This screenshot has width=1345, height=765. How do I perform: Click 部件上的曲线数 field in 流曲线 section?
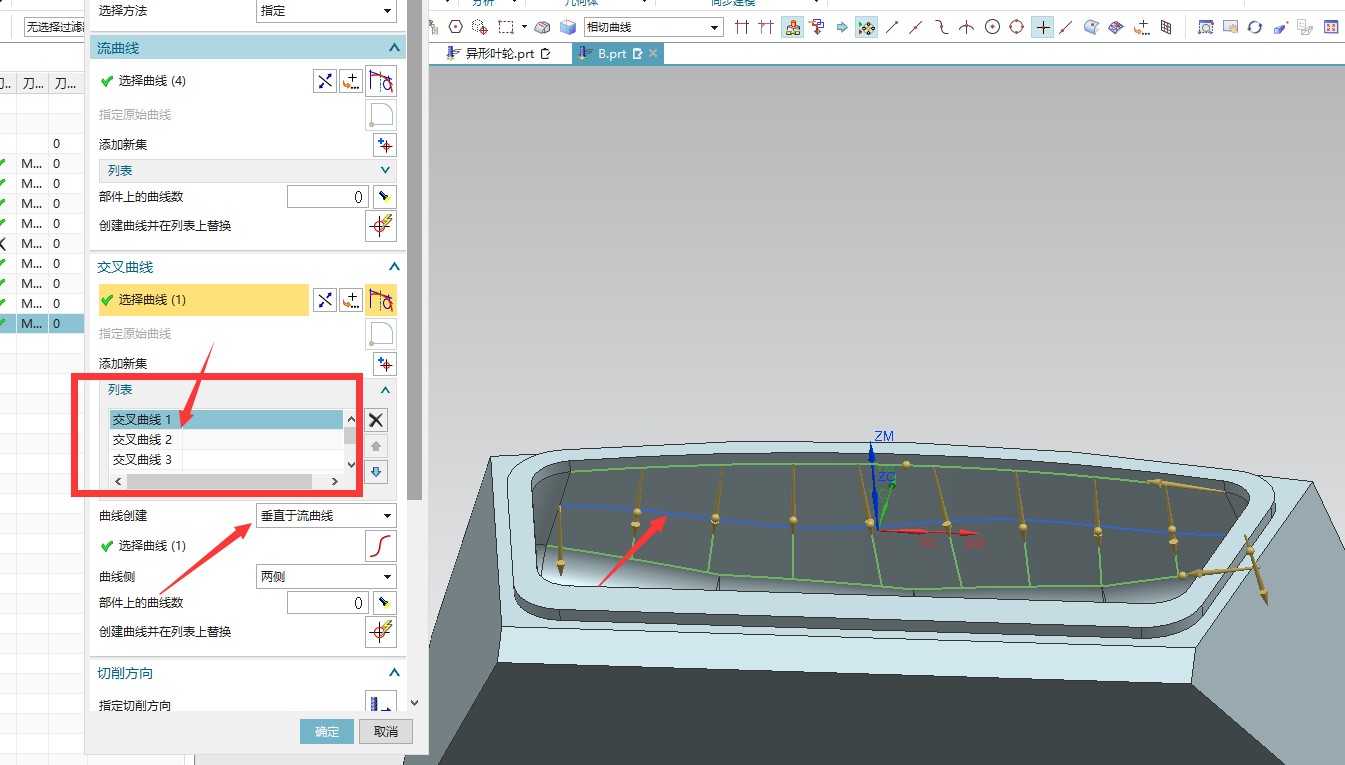pos(328,197)
